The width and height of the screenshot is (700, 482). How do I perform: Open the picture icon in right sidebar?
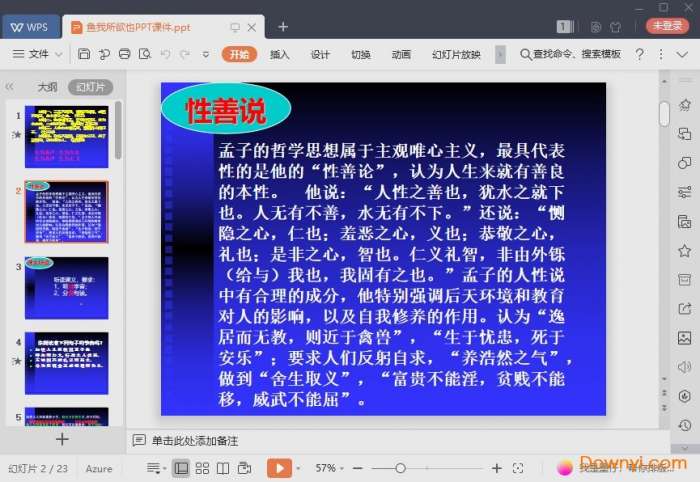click(x=684, y=338)
